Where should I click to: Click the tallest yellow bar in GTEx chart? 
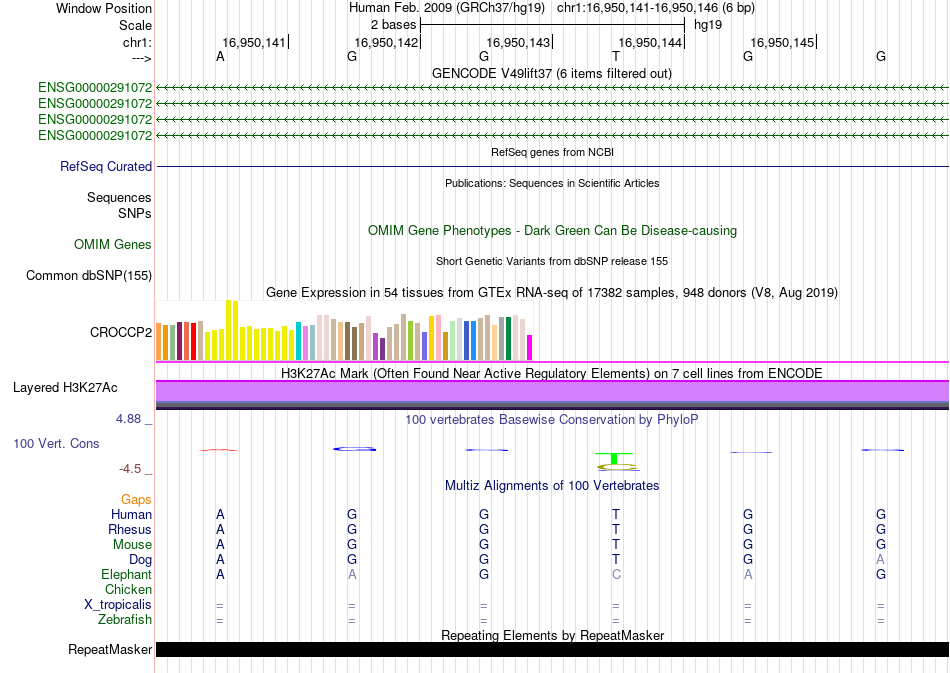click(228, 330)
